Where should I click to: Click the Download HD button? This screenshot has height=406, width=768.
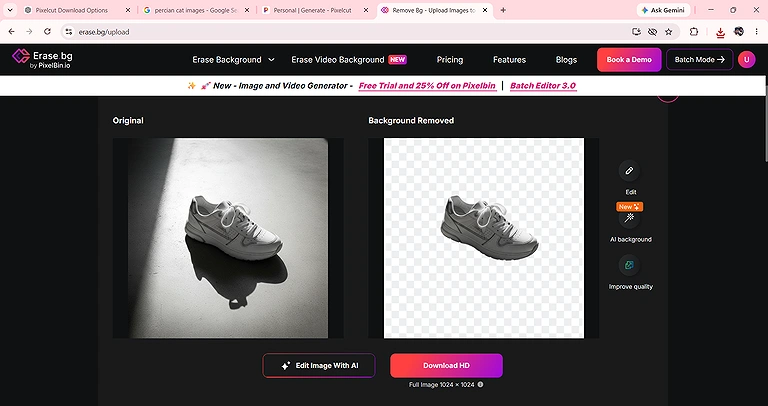tap(446, 365)
